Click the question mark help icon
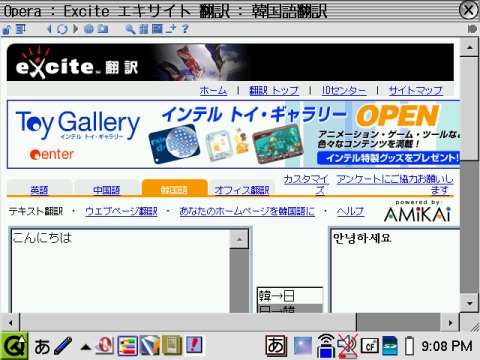Viewport: 480px width, 360px height. [185, 29]
